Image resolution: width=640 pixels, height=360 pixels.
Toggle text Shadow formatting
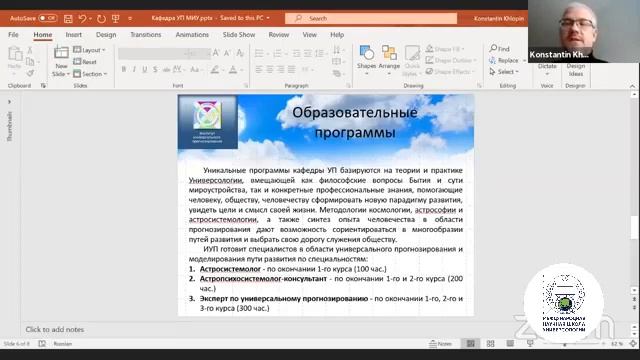(155, 70)
